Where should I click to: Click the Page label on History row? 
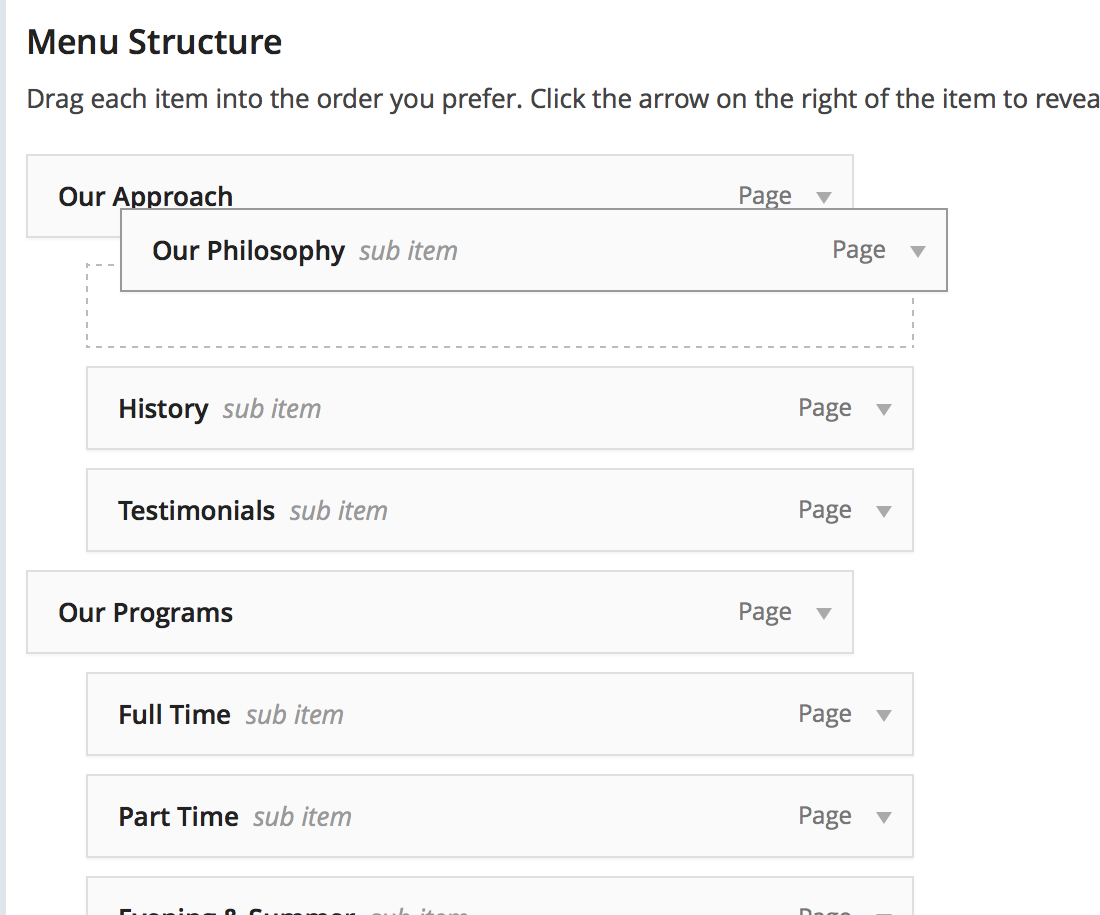[825, 408]
